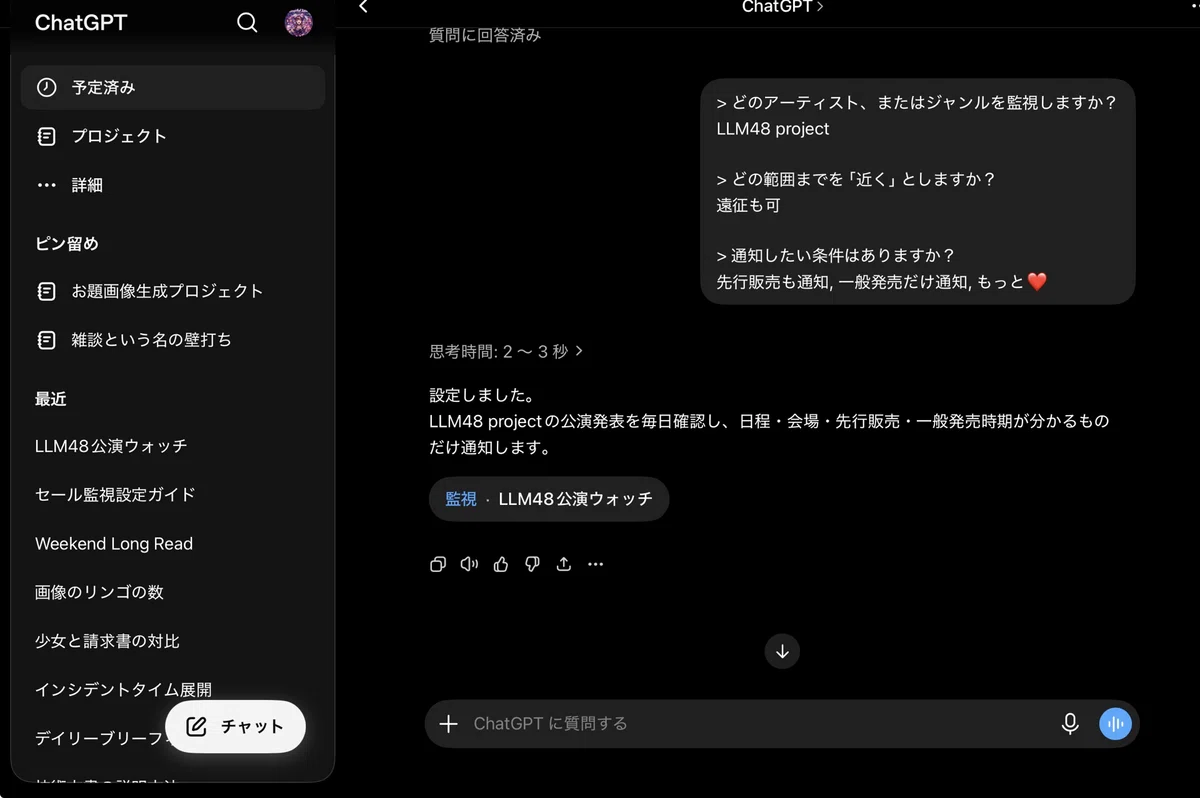Read the response aloud with speaker icon
The width and height of the screenshot is (1200, 798).
(x=469, y=564)
